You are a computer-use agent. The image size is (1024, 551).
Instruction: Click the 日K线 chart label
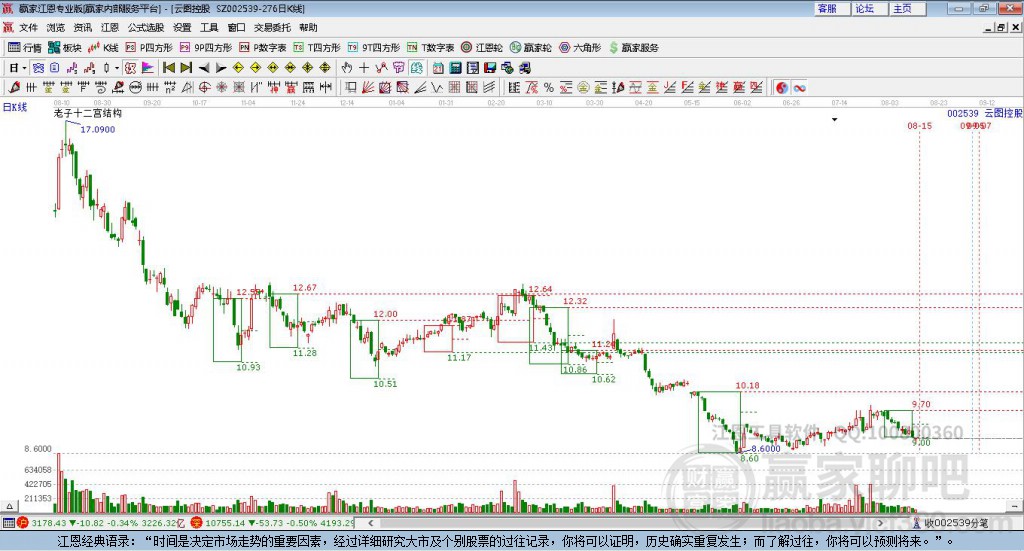click(15, 108)
